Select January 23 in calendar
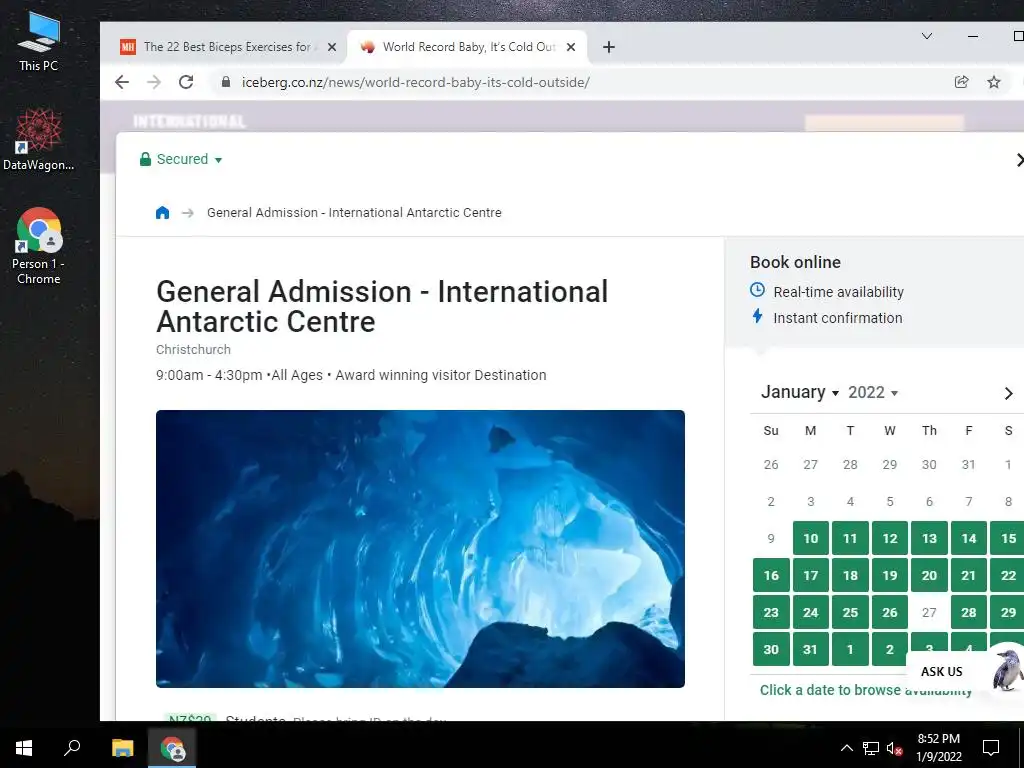This screenshot has width=1024, height=768. click(771, 613)
